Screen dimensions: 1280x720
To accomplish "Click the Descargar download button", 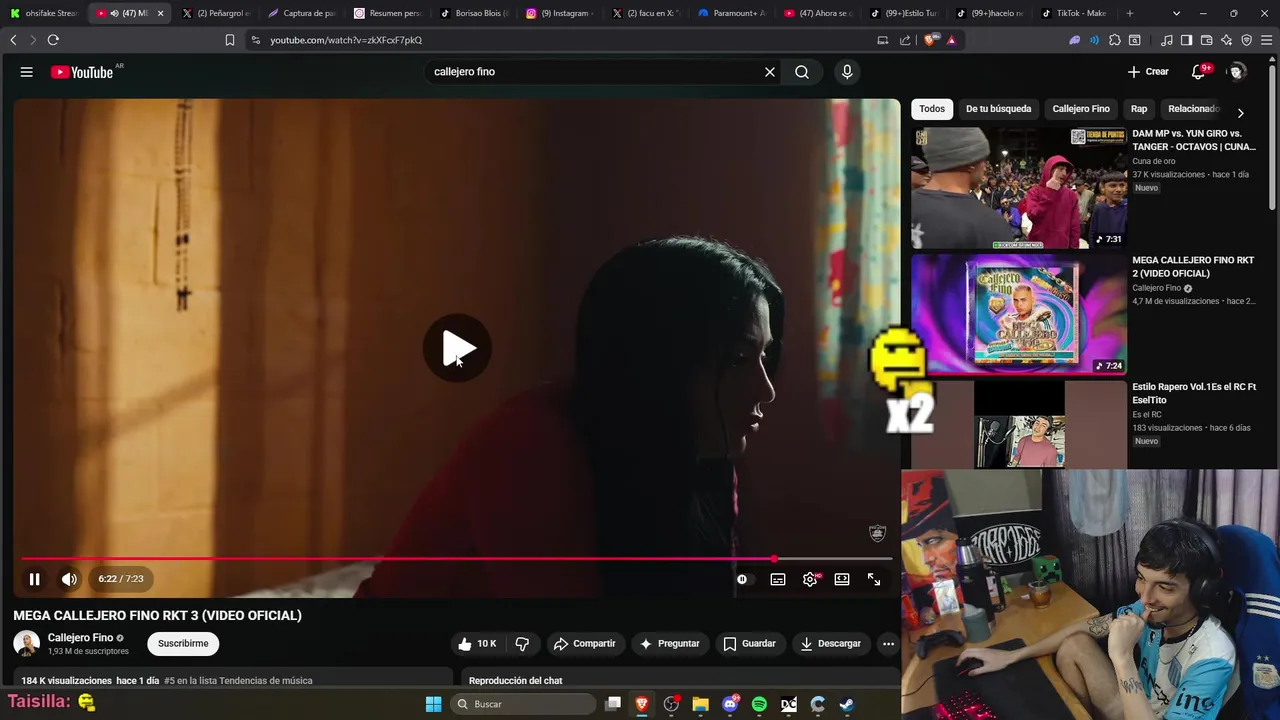I will pos(830,644).
